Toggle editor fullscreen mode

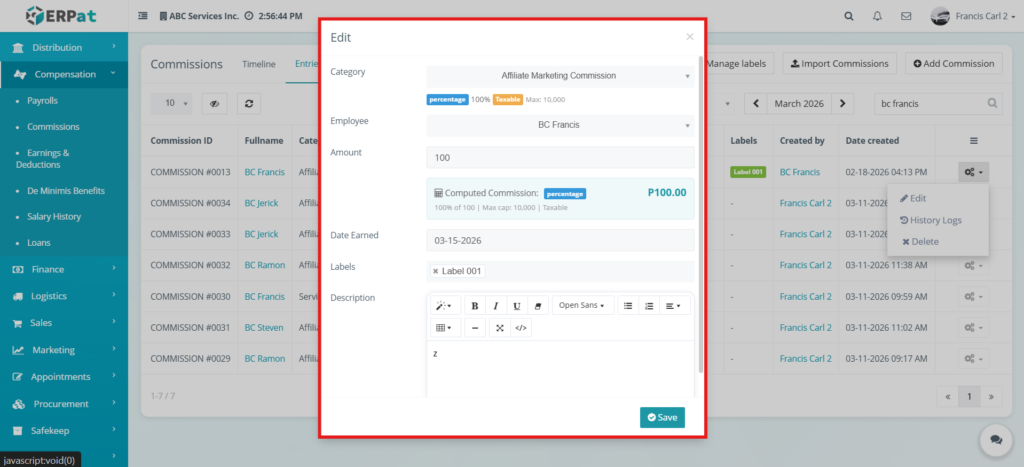[500, 328]
